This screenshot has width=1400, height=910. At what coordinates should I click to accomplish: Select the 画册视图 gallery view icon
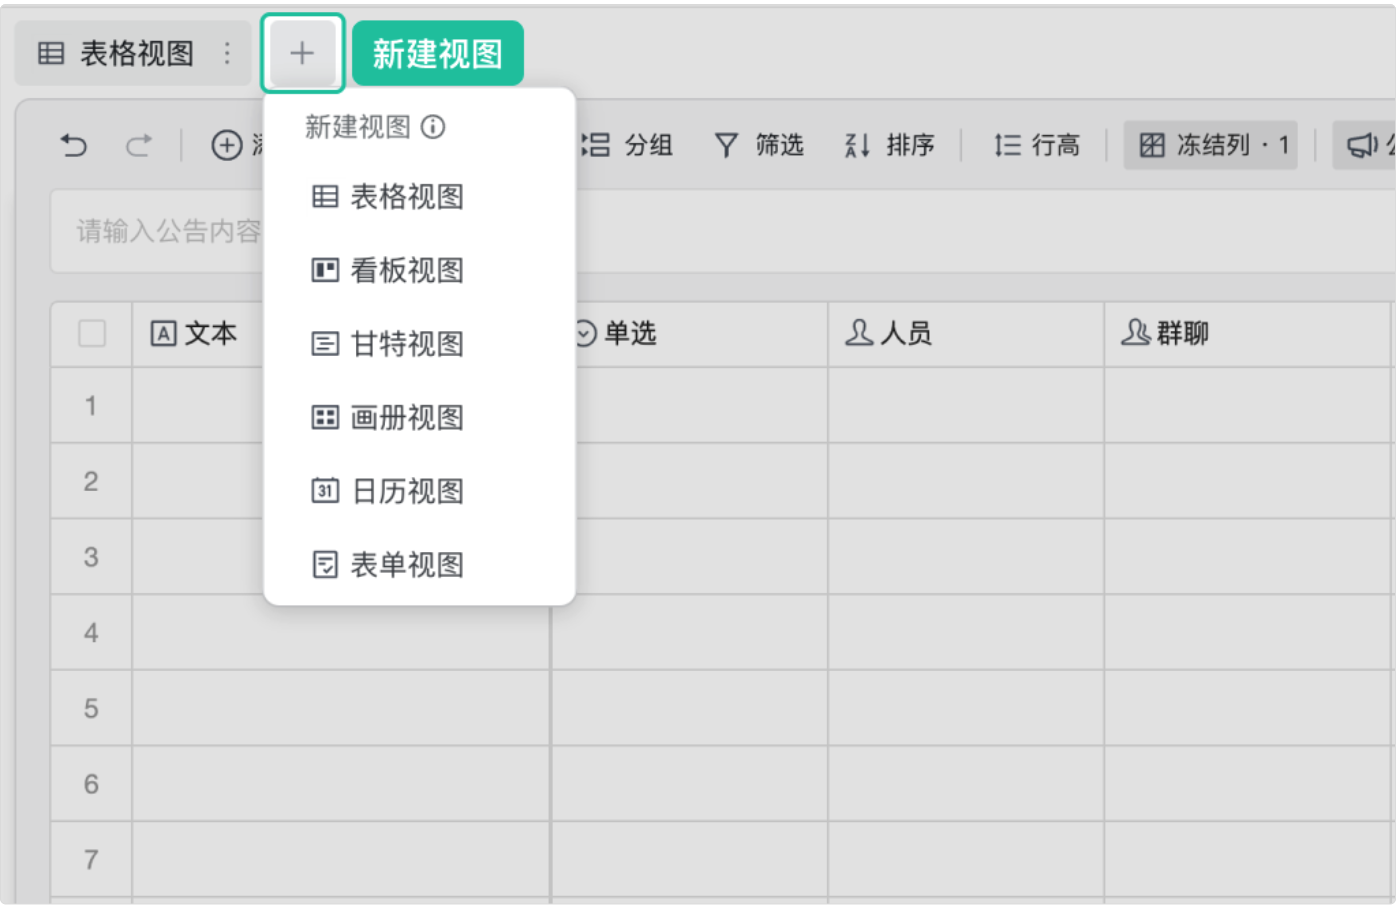[x=325, y=417]
